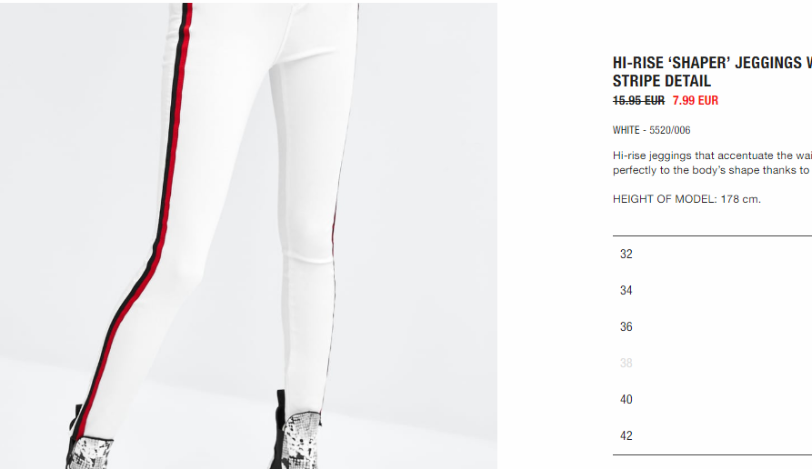Open the jeggings product photo
This screenshot has height=469, width=812.
(x=249, y=236)
